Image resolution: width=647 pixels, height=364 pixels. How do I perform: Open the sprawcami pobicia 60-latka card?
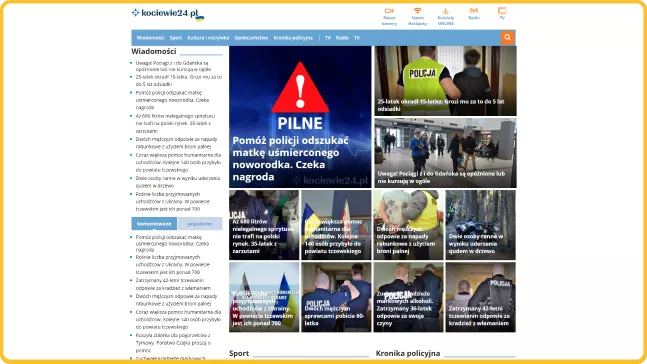[x=336, y=297]
